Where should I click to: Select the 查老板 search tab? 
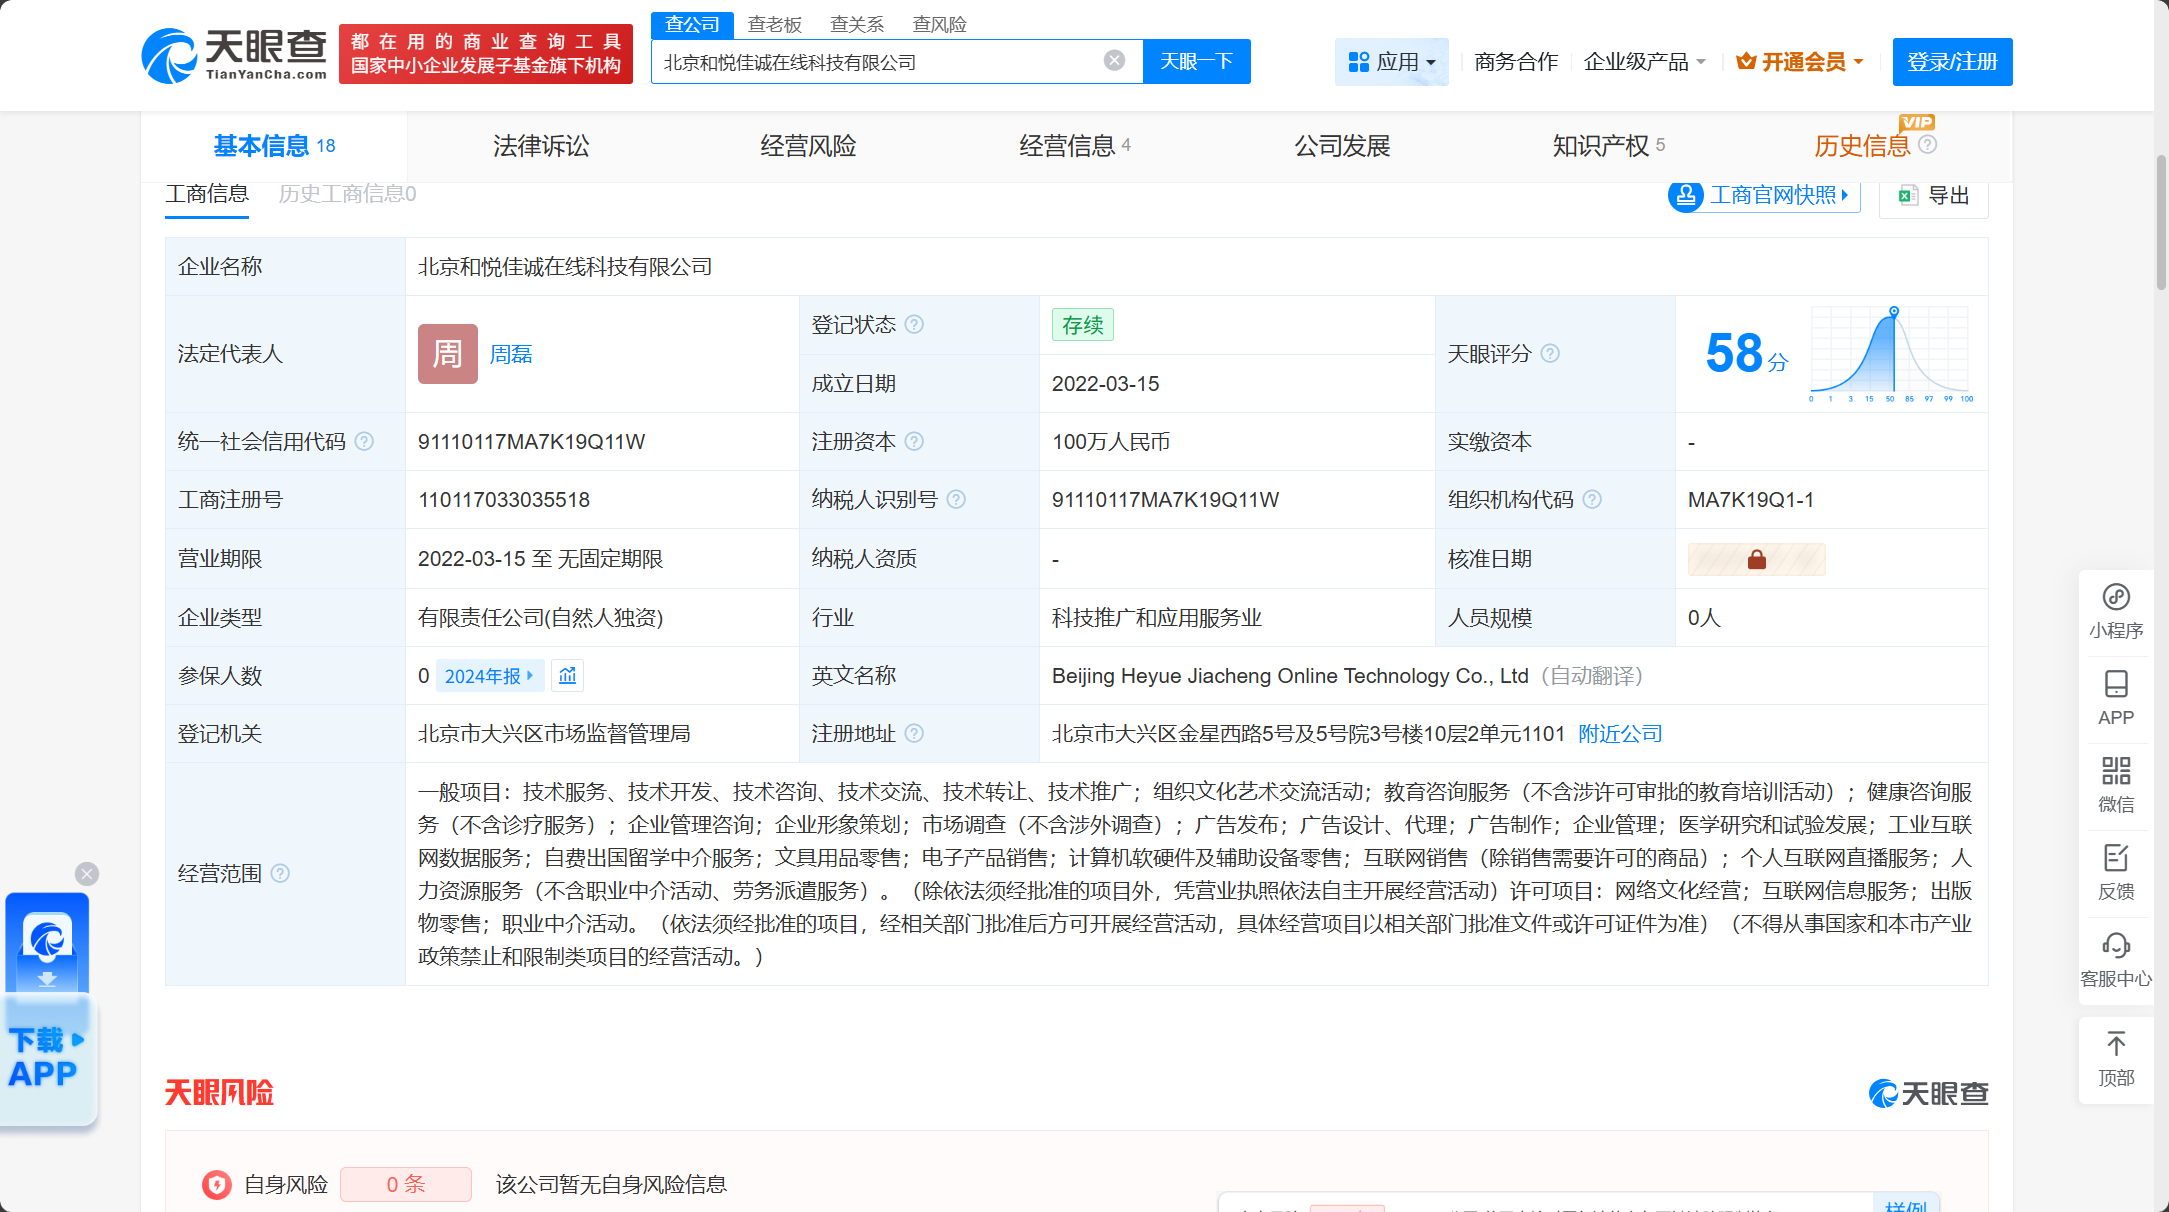(x=775, y=24)
